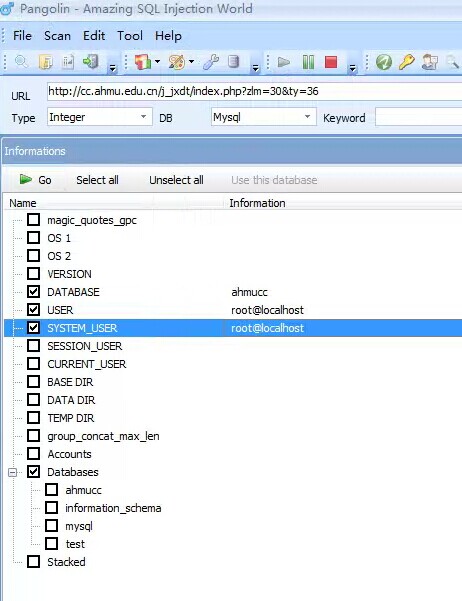Click Unselect all
Screen dimensions: 462x601
pyautogui.click(x=176, y=180)
